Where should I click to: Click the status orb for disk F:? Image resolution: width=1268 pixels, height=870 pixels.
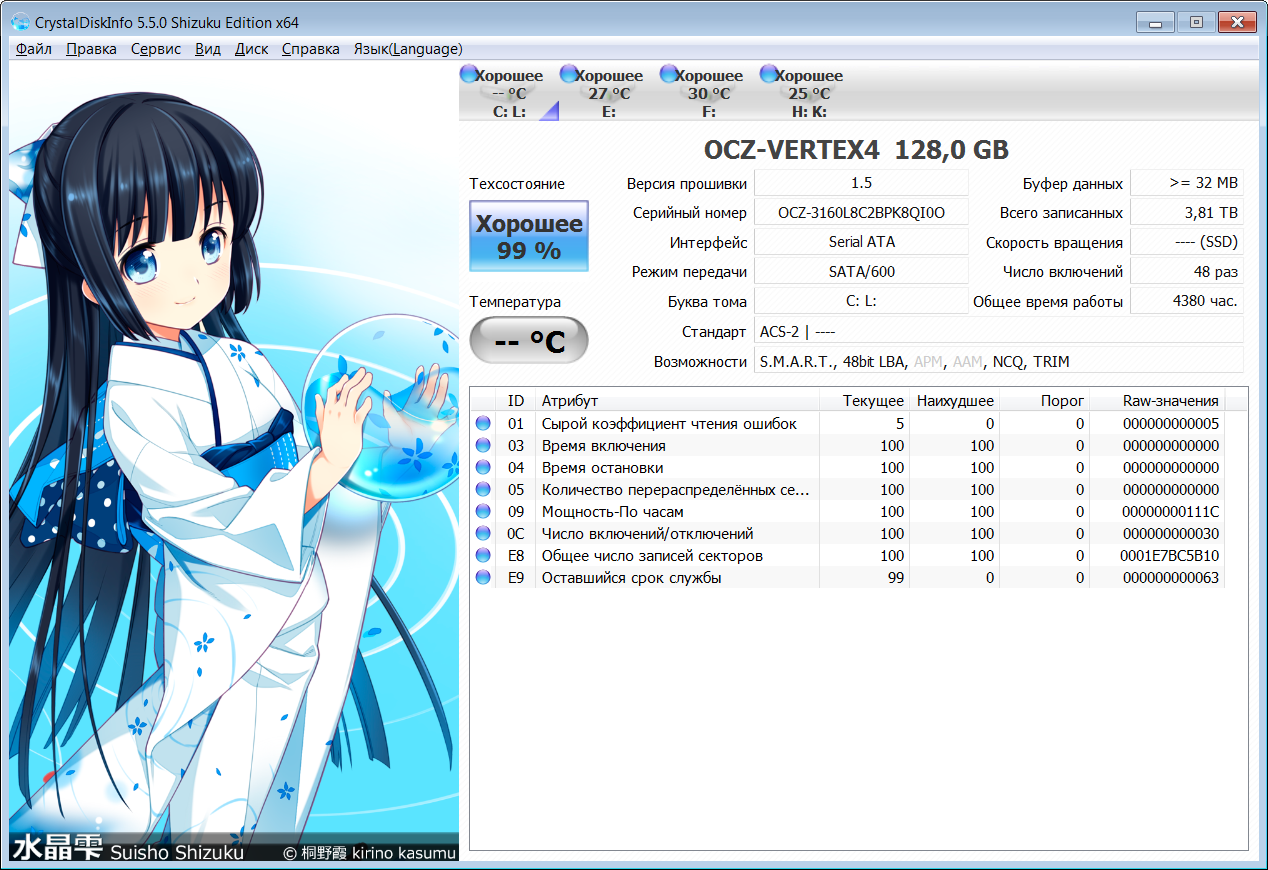coord(668,74)
